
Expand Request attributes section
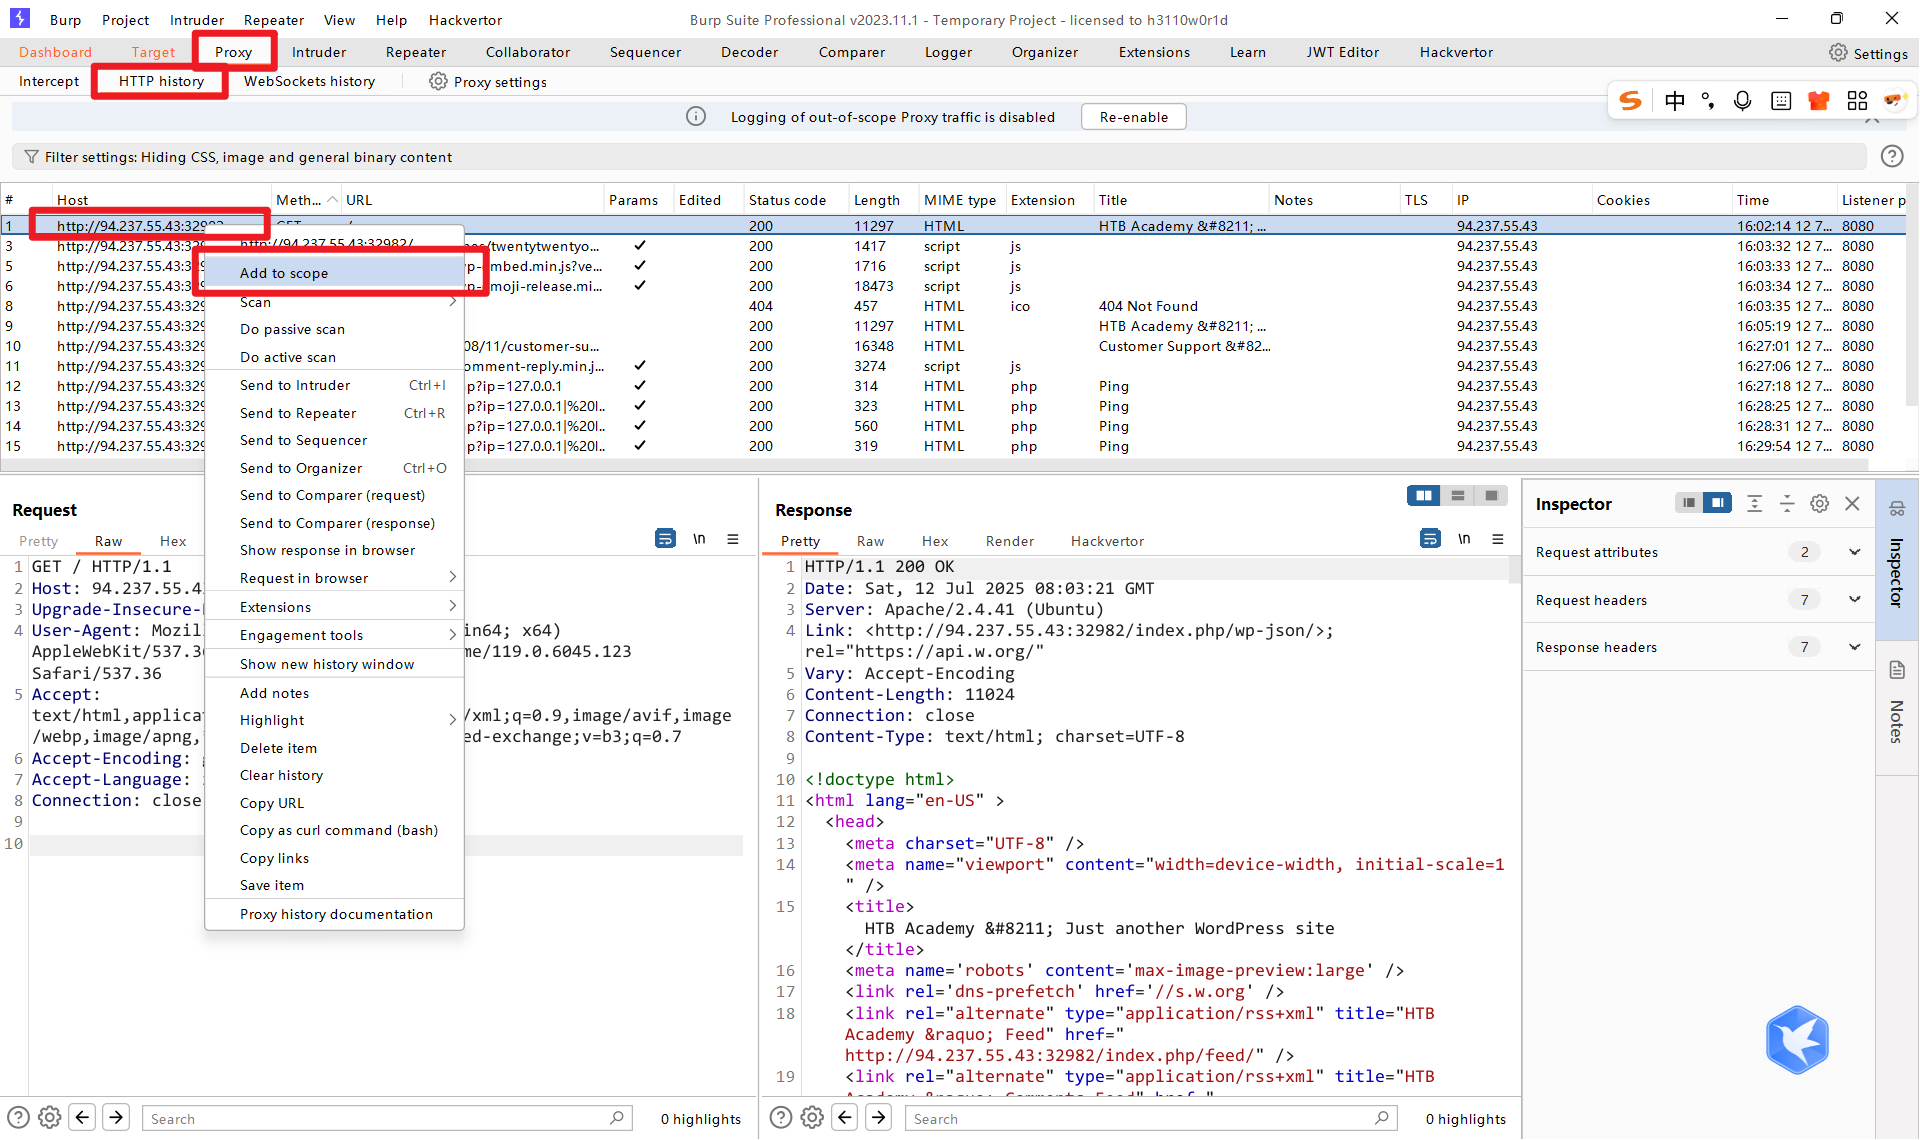[x=1854, y=552]
